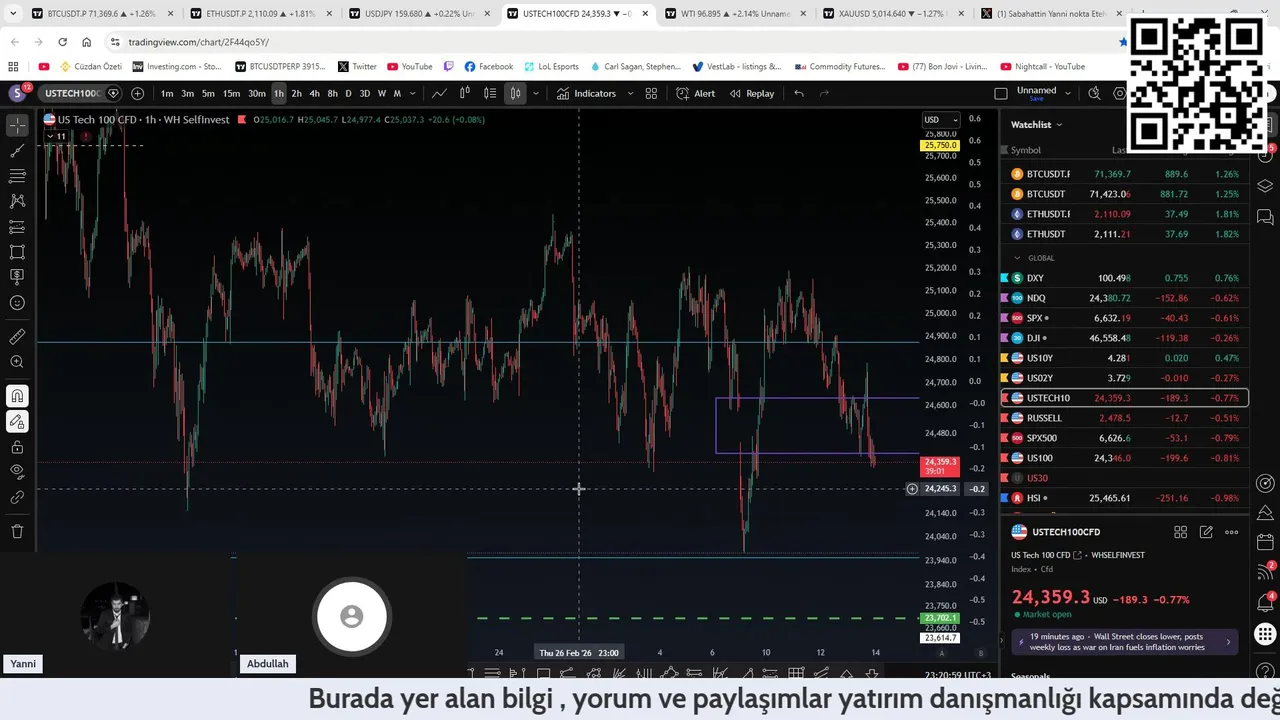This screenshot has width=1280, height=720.
Task: Expand the chart style dropdown arrow
Action: pos(536,93)
